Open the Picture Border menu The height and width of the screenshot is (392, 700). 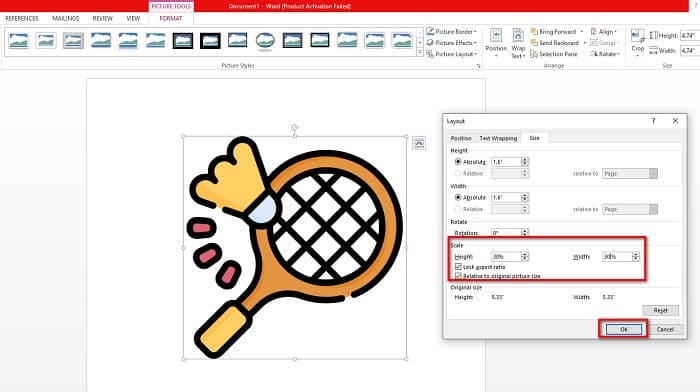tap(451, 32)
